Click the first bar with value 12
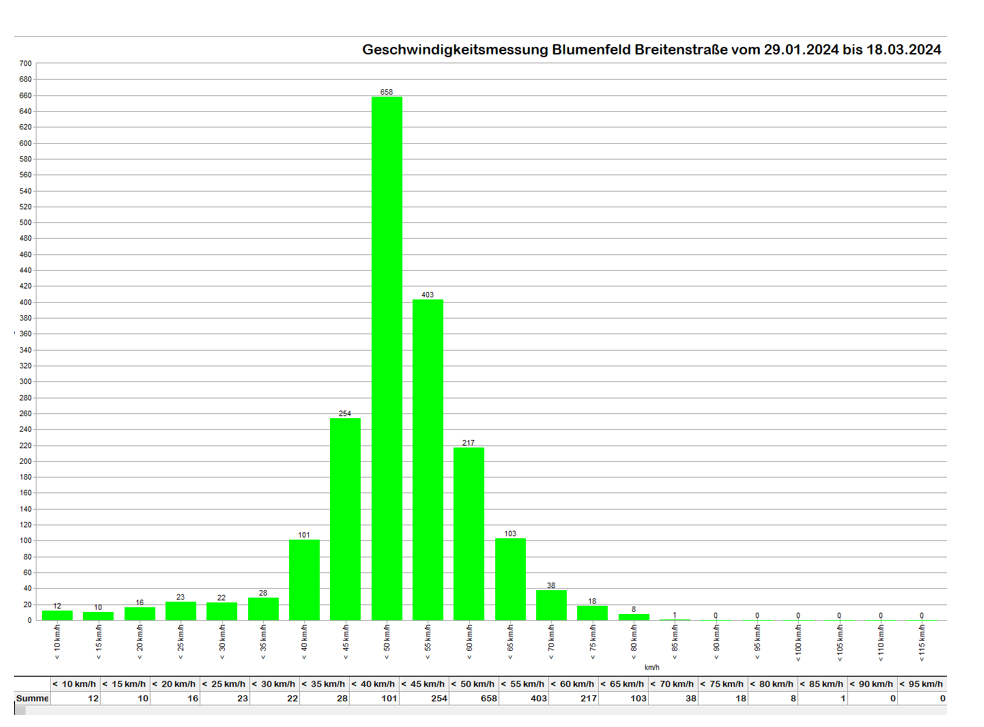984x727 pixels. (x=57, y=615)
